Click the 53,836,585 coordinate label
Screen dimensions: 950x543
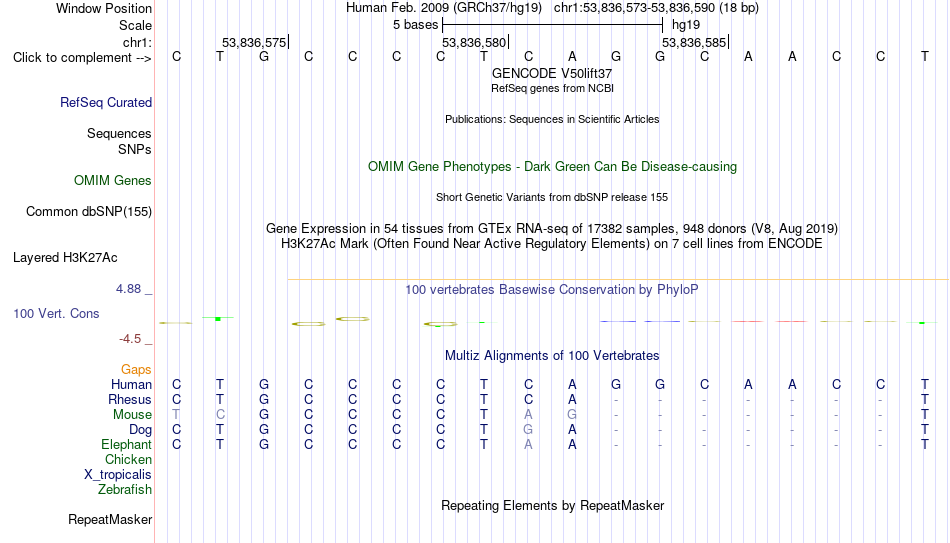click(694, 42)
